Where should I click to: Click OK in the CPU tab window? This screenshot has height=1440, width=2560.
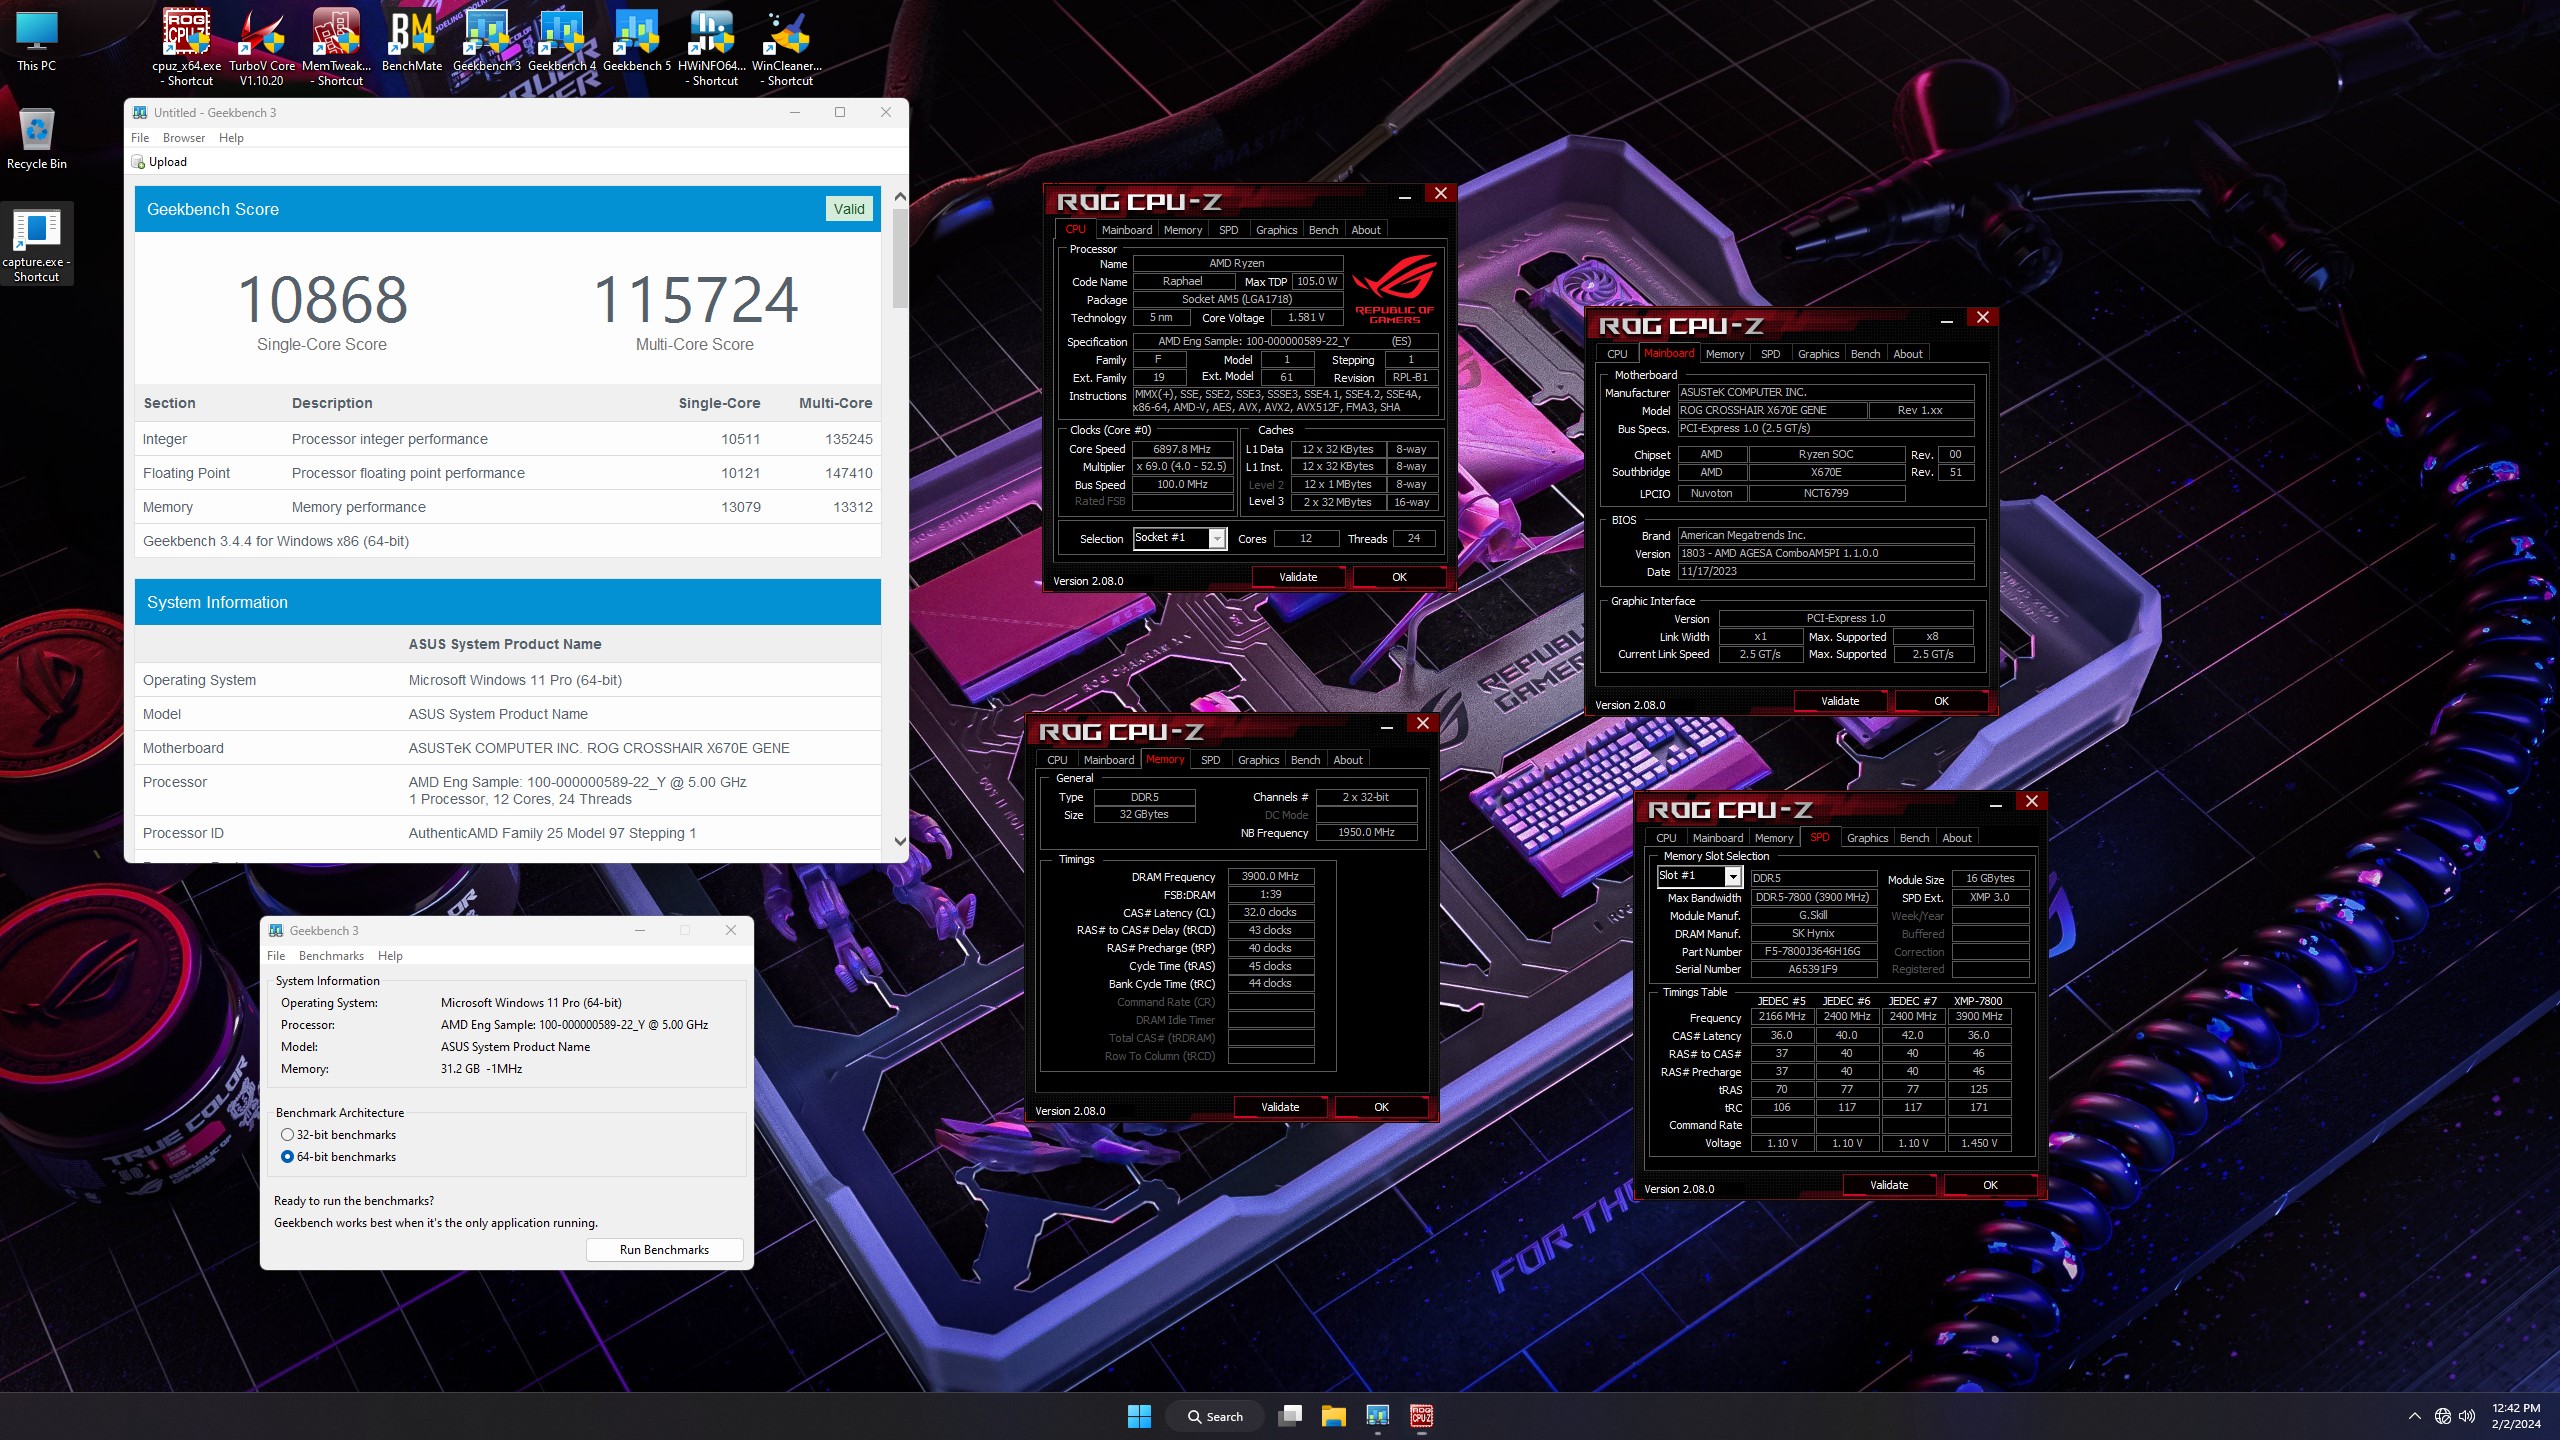(x=1399, y=577)
